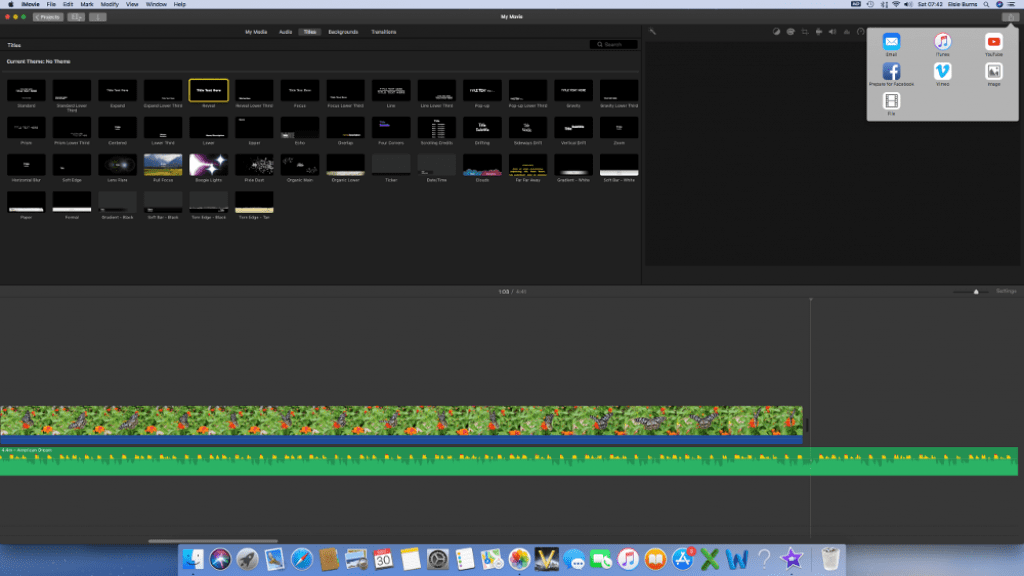Screen dimensions: 1024x576
Task: Select the Titles tab
Action: (310, 31)
